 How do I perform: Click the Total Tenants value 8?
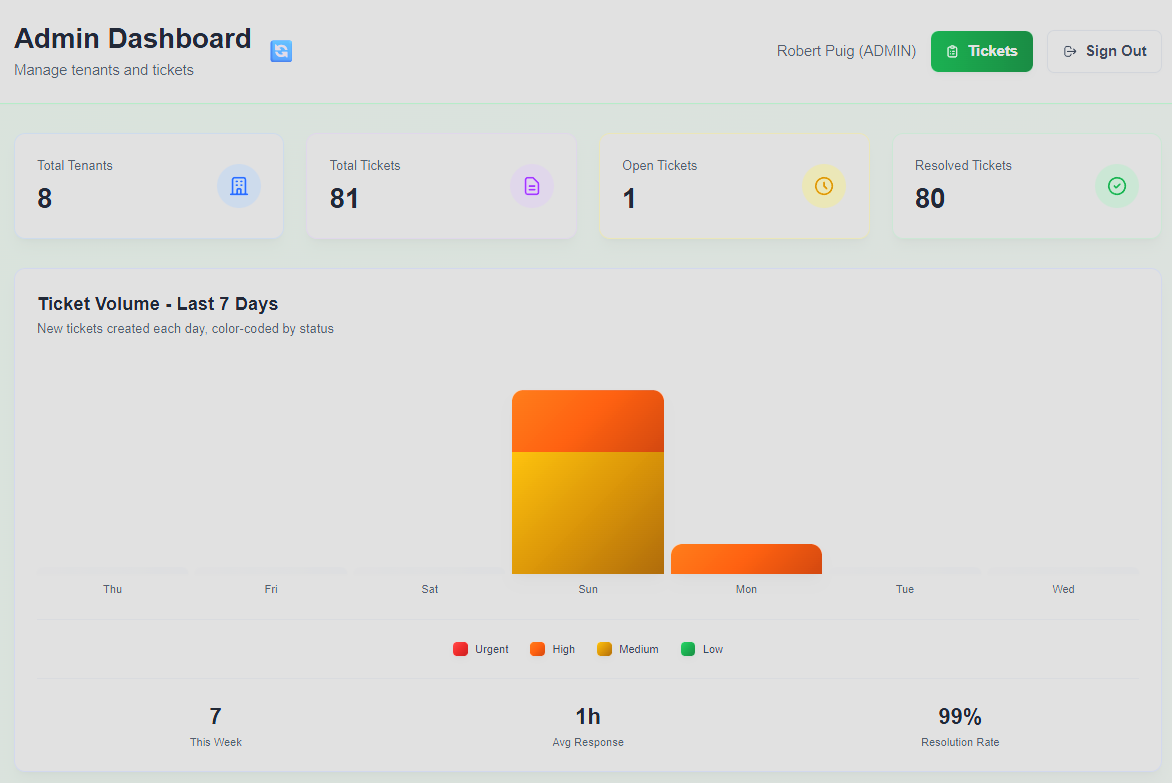click(x=45, y=198)
